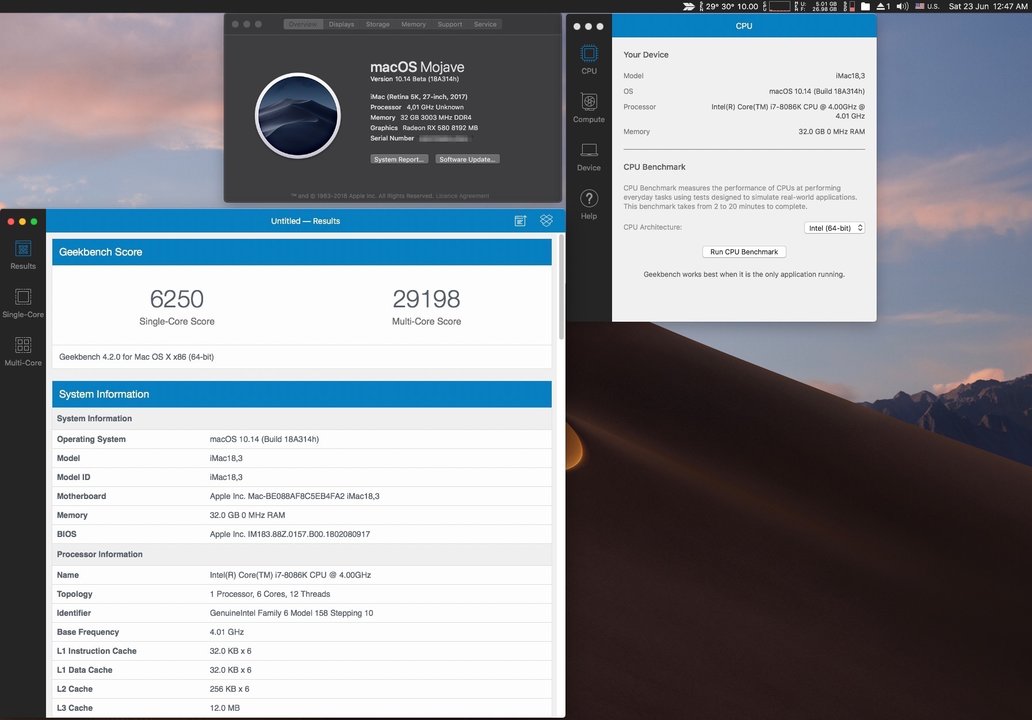Image resolution: width=1032 pixels, height=720 pixels.
Task: Click the System Information blue header
Action: pyautogui.click(x=301, y=394)
